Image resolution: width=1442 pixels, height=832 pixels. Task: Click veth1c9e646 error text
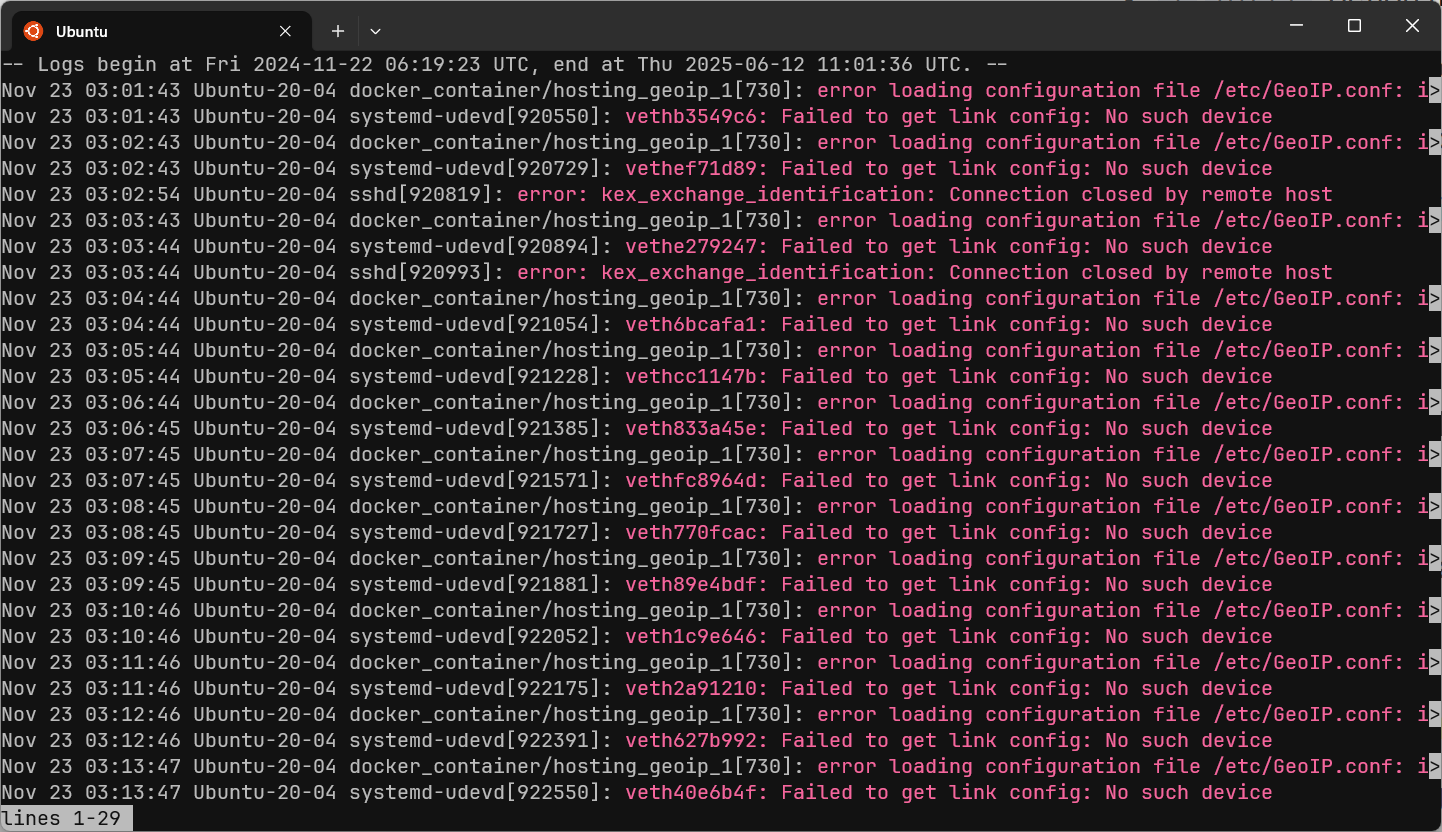pos(949,636)
